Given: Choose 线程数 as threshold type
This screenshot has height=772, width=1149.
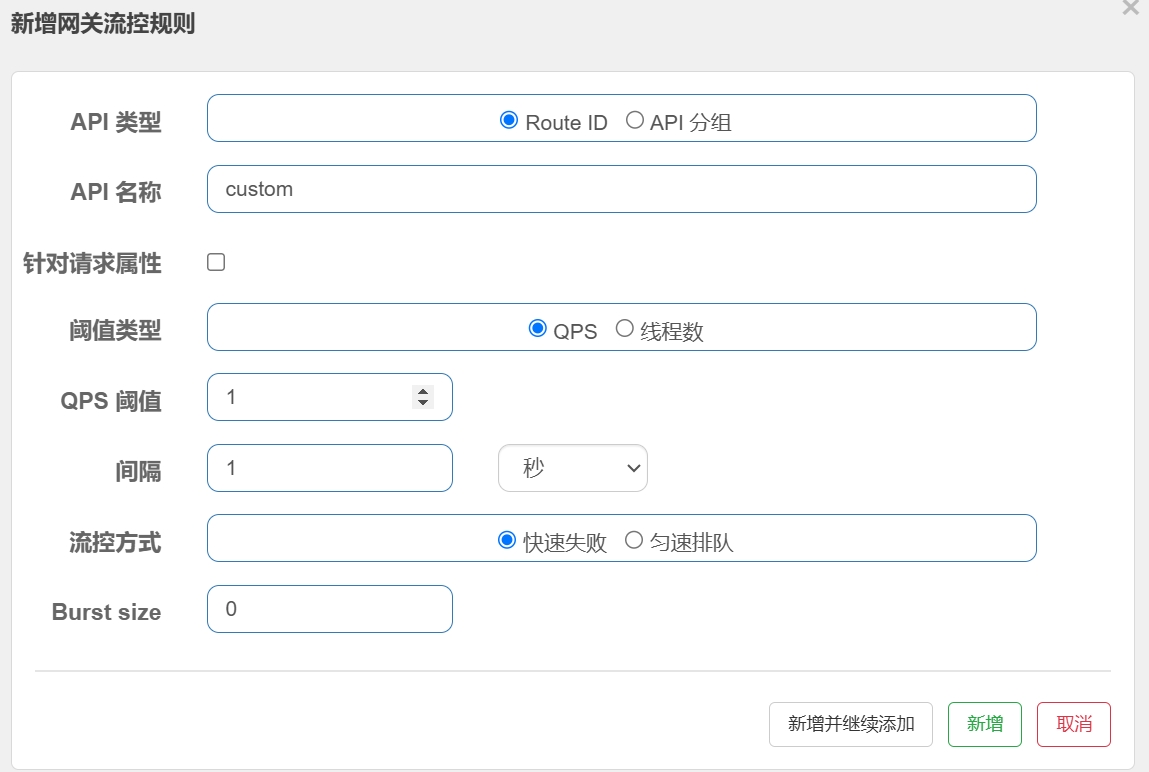Looking at the screenshot, I should pyautogui.click(x=624, y=329).
